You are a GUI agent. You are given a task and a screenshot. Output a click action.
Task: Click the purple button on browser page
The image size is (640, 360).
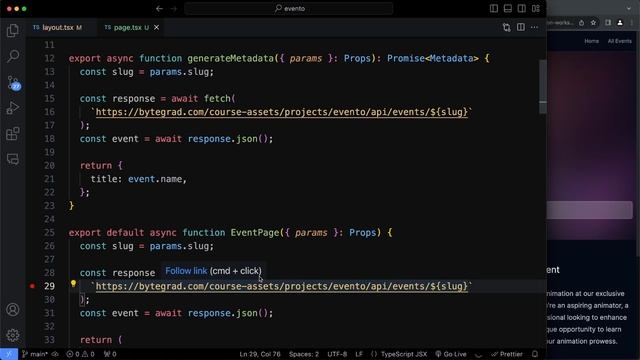pos(590,210)
